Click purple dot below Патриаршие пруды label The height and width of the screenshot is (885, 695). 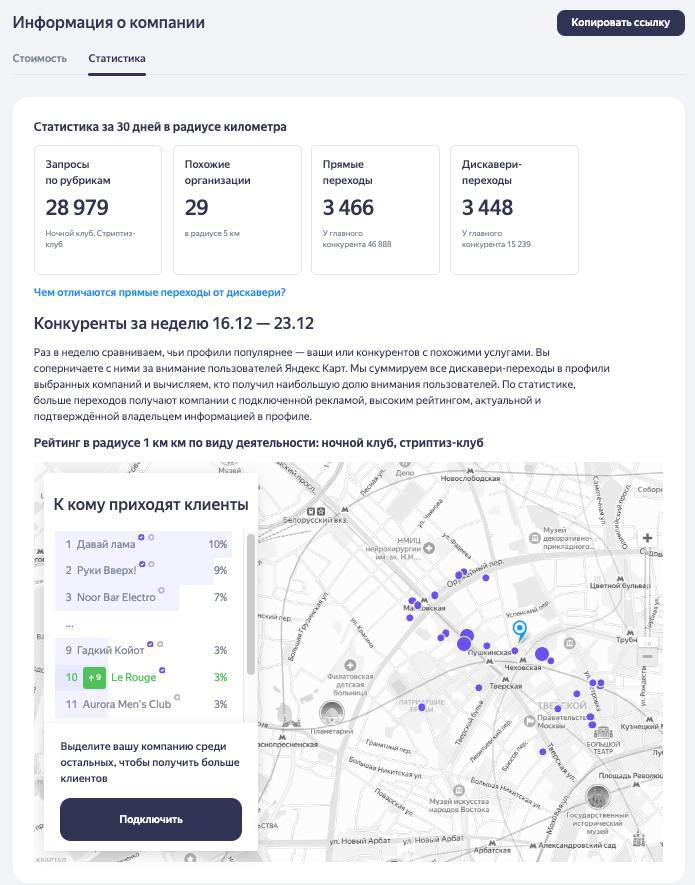click(x=421, y=707)
